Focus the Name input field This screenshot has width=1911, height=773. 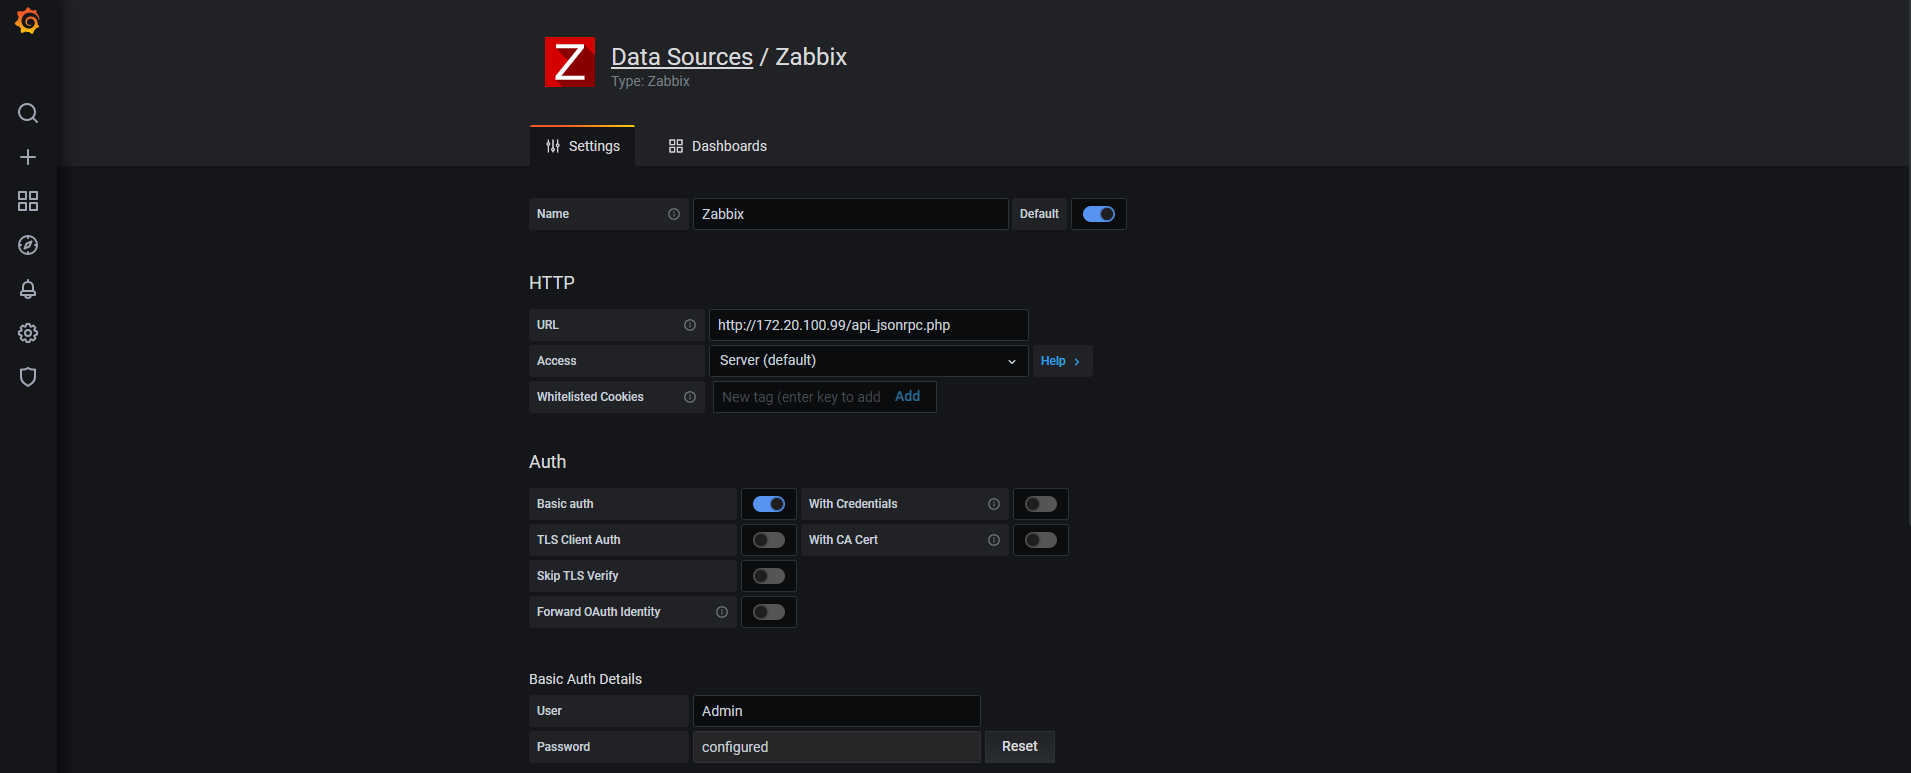851,214
